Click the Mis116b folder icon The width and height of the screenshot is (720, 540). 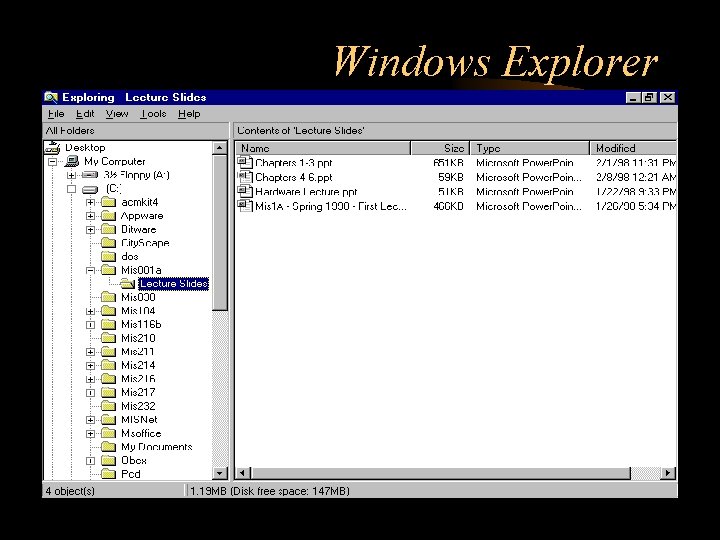click(x=108, y=324)
